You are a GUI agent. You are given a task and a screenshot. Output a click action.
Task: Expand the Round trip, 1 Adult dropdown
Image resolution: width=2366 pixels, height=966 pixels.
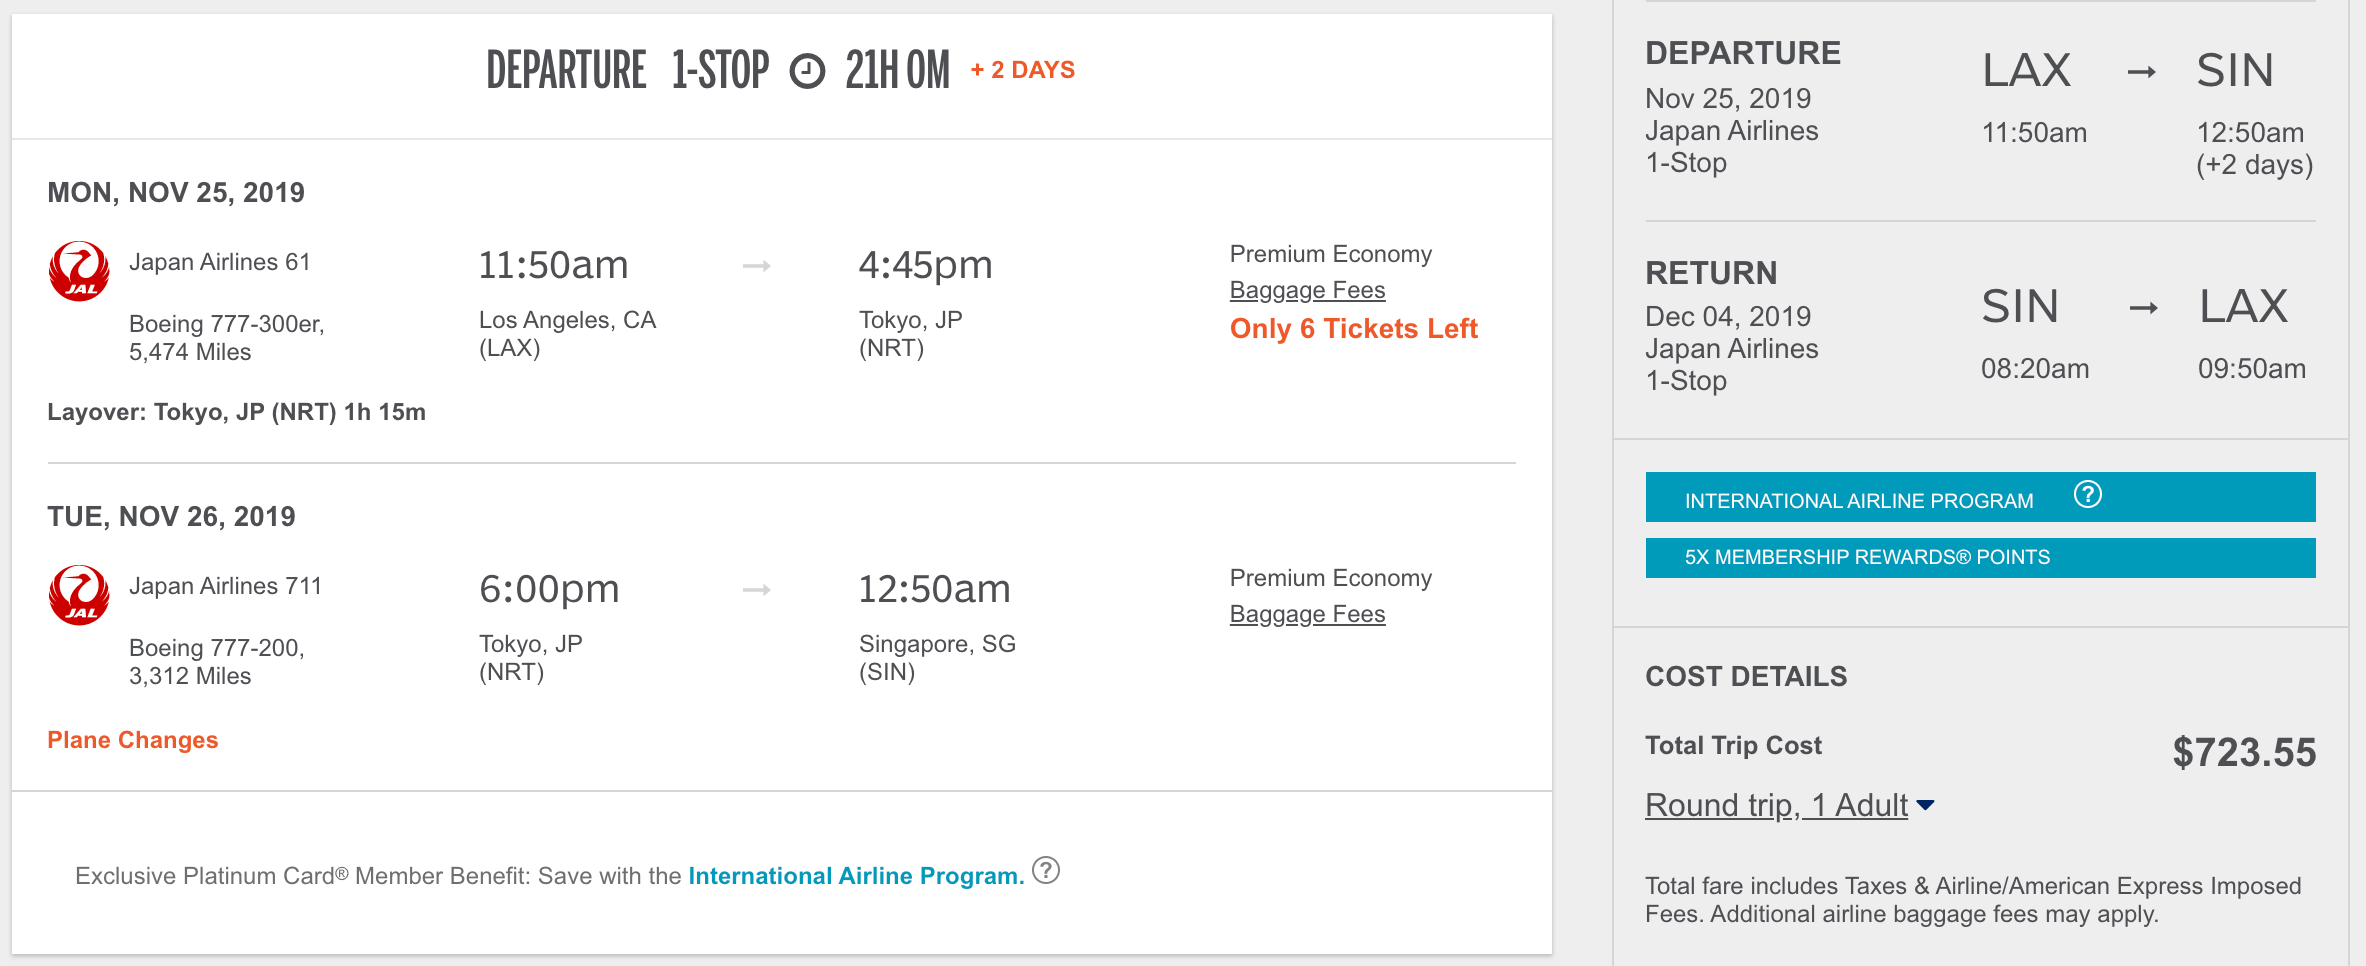tap(1789, 805)
